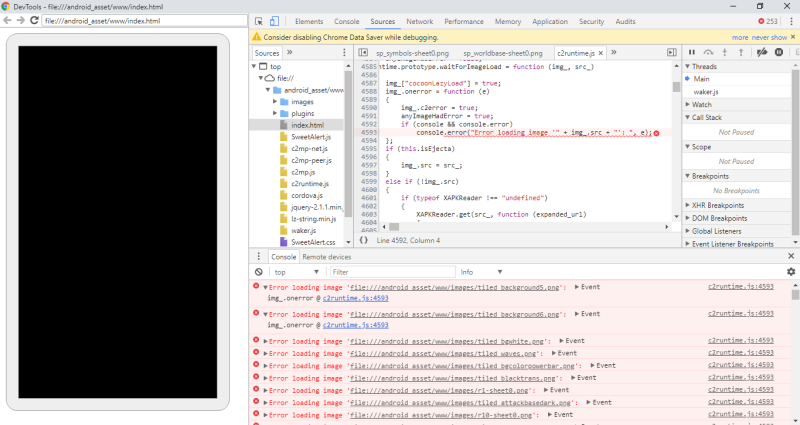
Task: Open the console drawer three-dot menu
Action: click(x=259, y=256)
